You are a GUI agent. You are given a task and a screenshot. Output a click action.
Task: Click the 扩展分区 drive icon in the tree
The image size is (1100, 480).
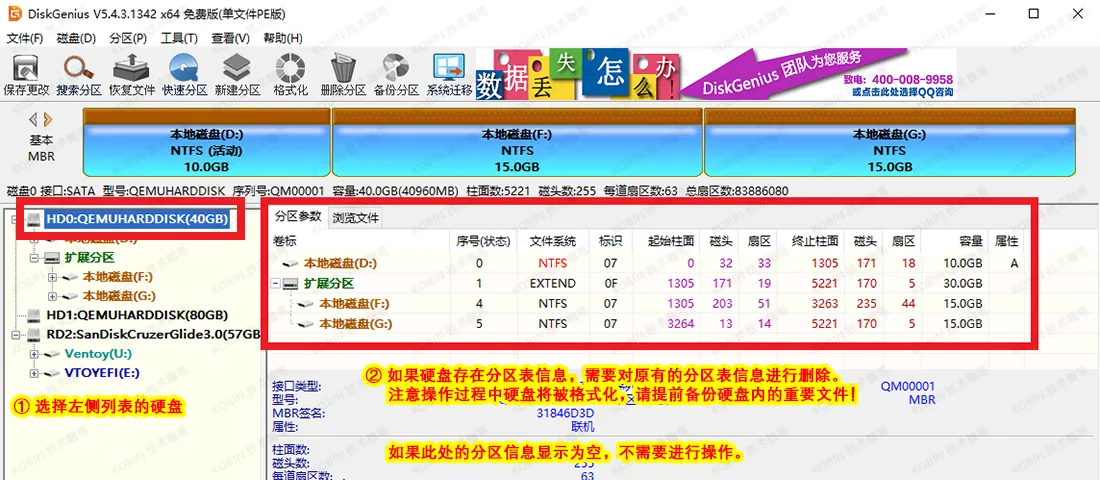[x=51, y=258]
